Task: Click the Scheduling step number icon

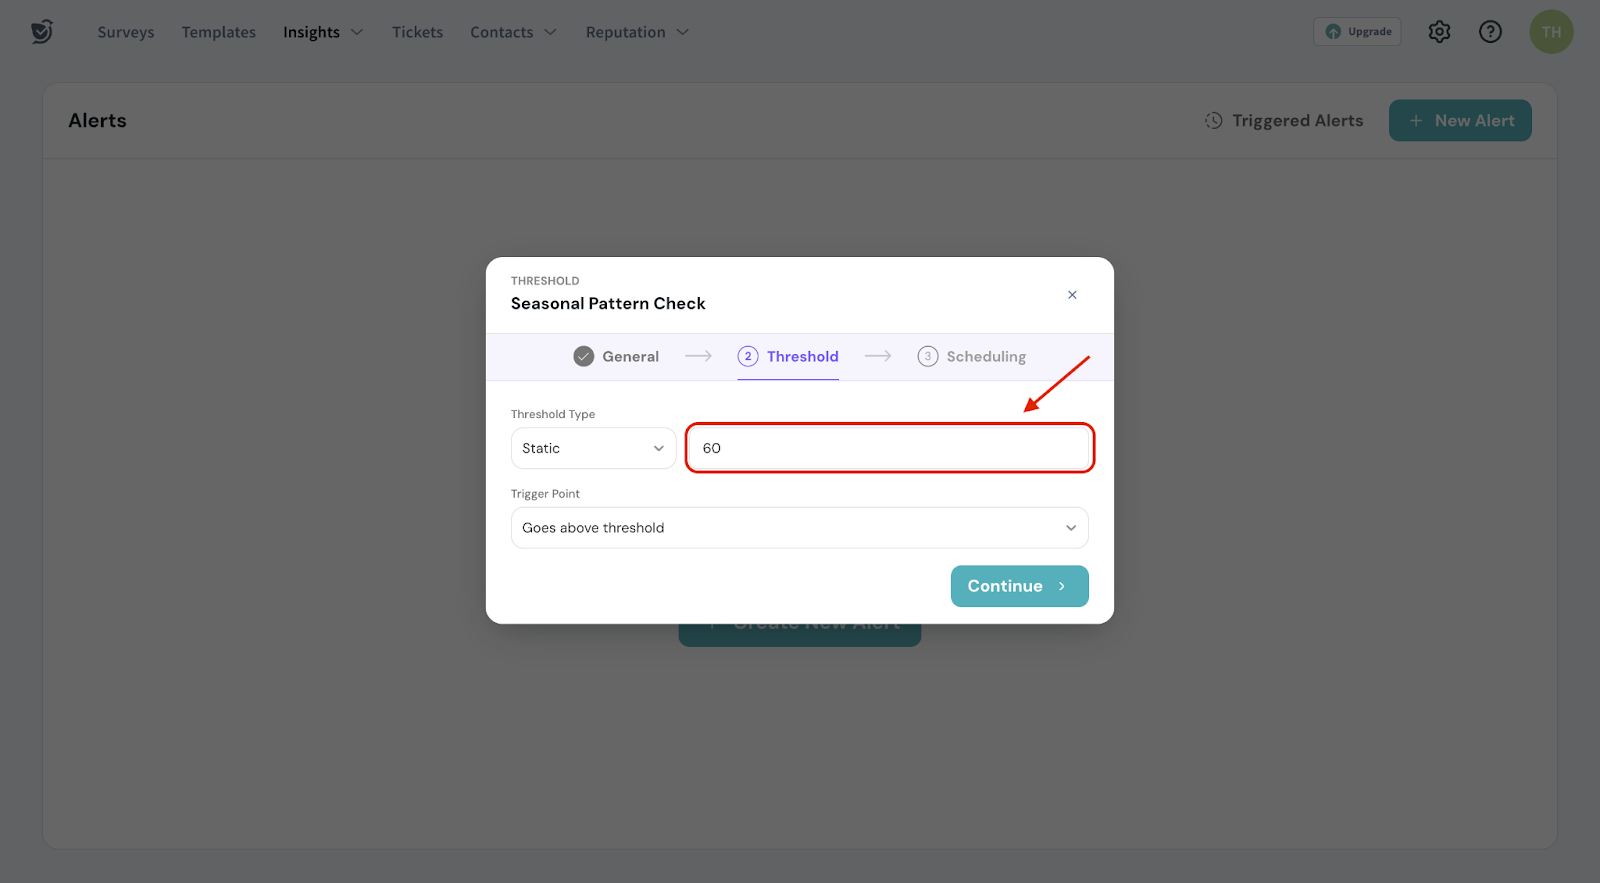Action: click(x=927, y=357)
